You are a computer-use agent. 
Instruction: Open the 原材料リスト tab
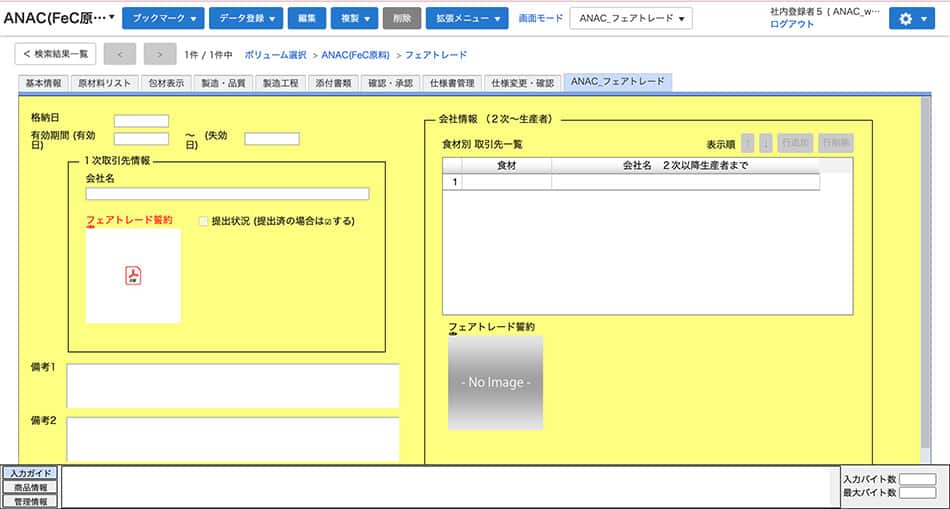[x=104, y=83]
